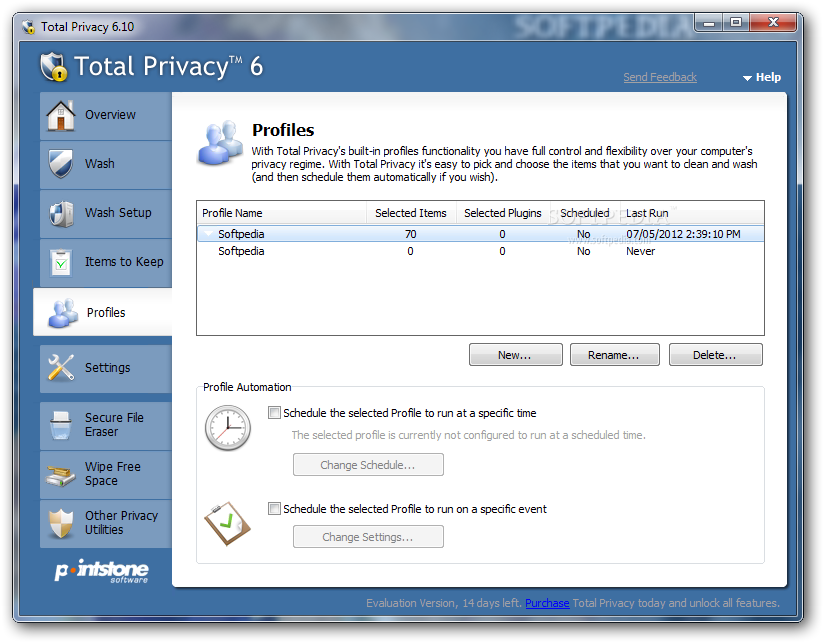Viewport: 824px width, 643px height.
Task: Sort by Last Run column header
Action: pos(692,213)
